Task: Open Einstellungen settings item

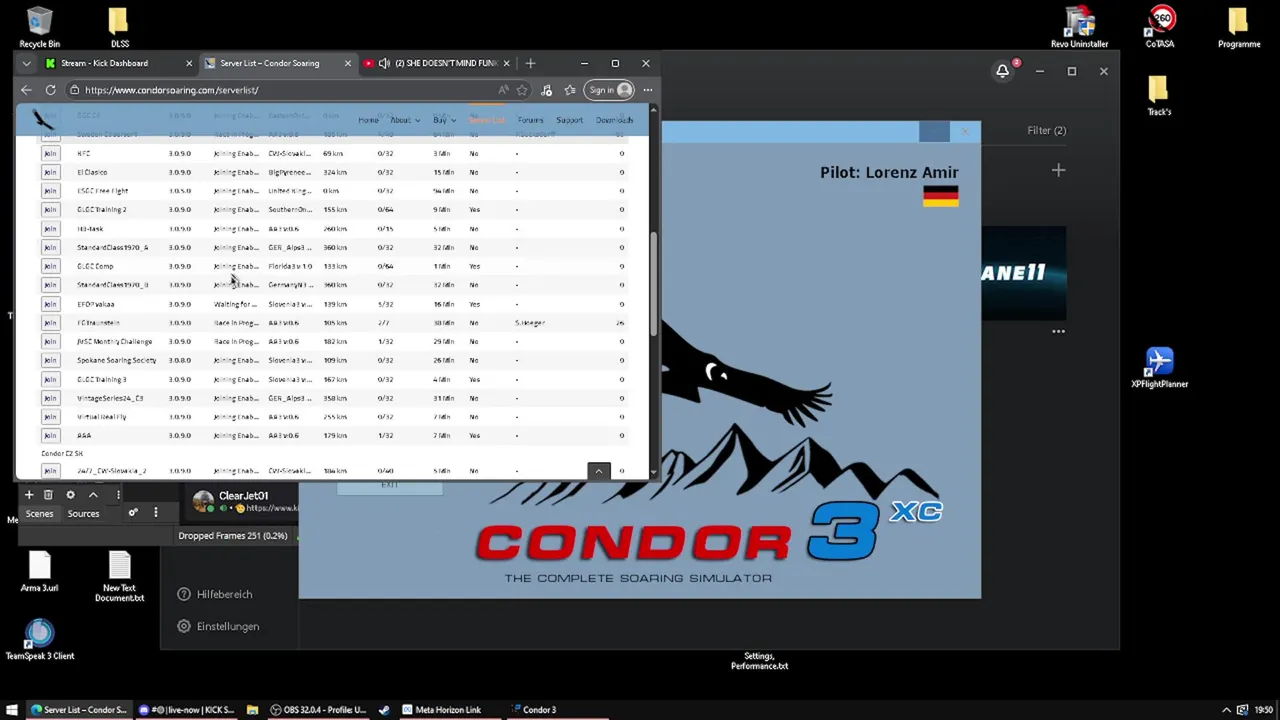Action: (x=218, y=626)
